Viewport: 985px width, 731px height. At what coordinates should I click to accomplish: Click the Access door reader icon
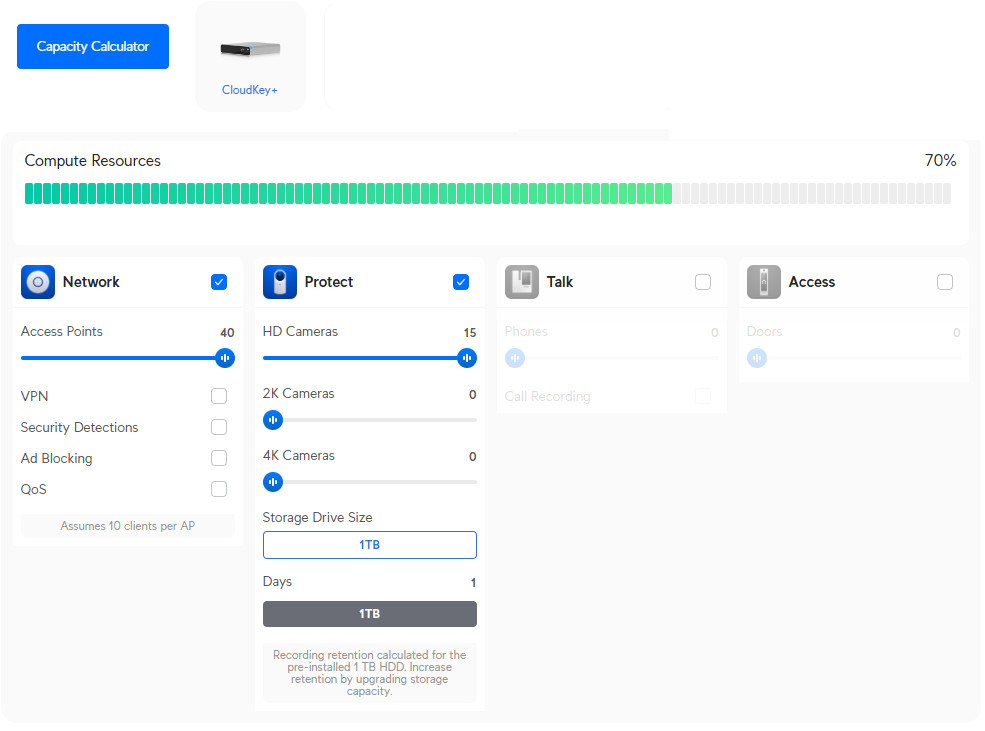pyautogui.click(x=764, y=282)
